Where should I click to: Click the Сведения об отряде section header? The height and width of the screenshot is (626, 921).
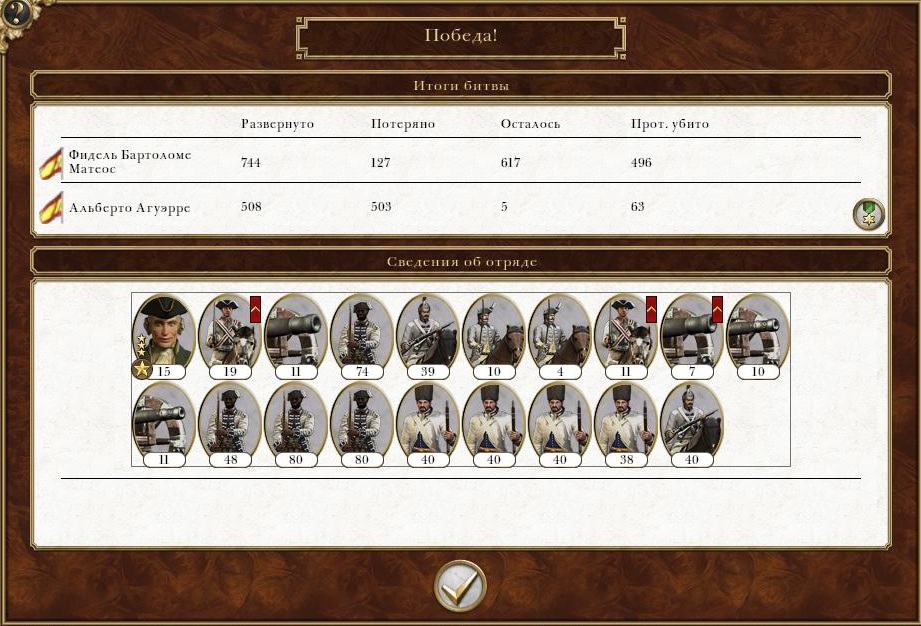tap(460, 261)
